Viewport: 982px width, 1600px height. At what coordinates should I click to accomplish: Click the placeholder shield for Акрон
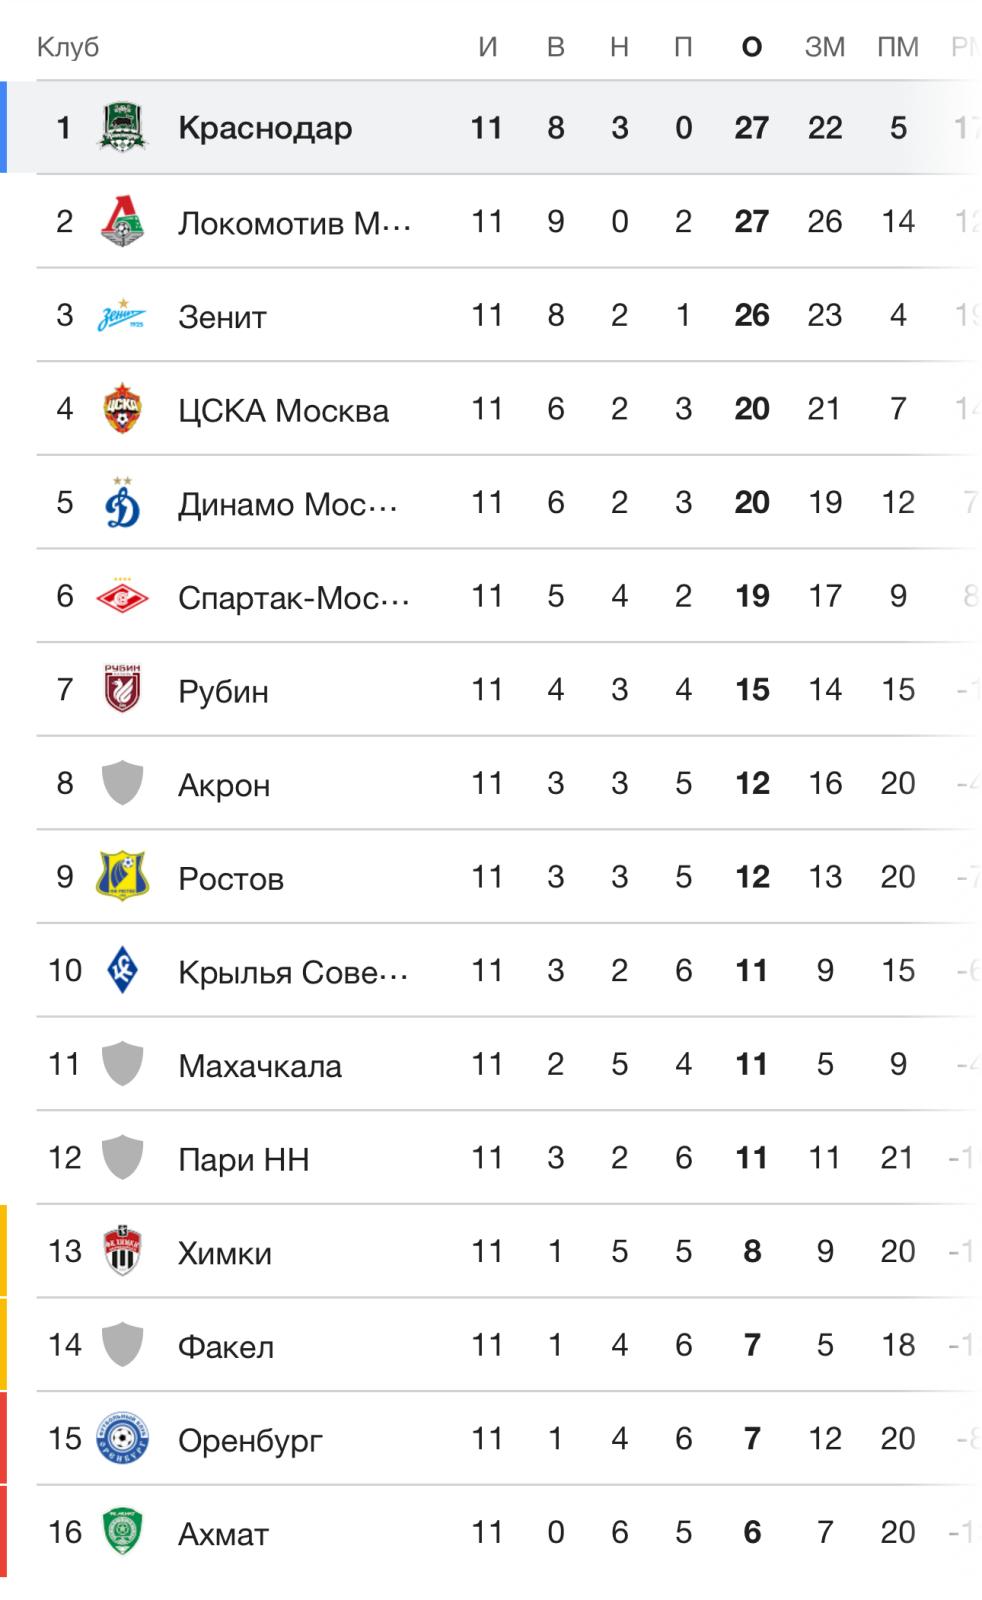click(x=122, y=783)
